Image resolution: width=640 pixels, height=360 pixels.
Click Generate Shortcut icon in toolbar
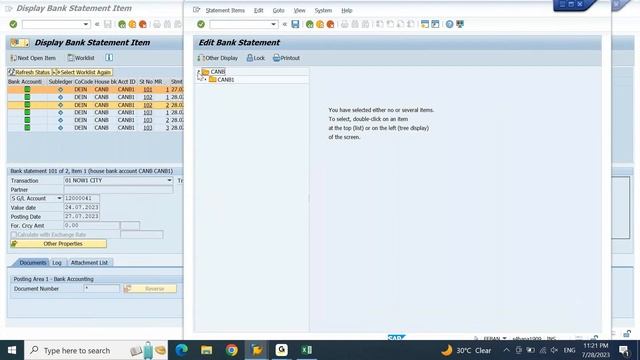point(436,24)
